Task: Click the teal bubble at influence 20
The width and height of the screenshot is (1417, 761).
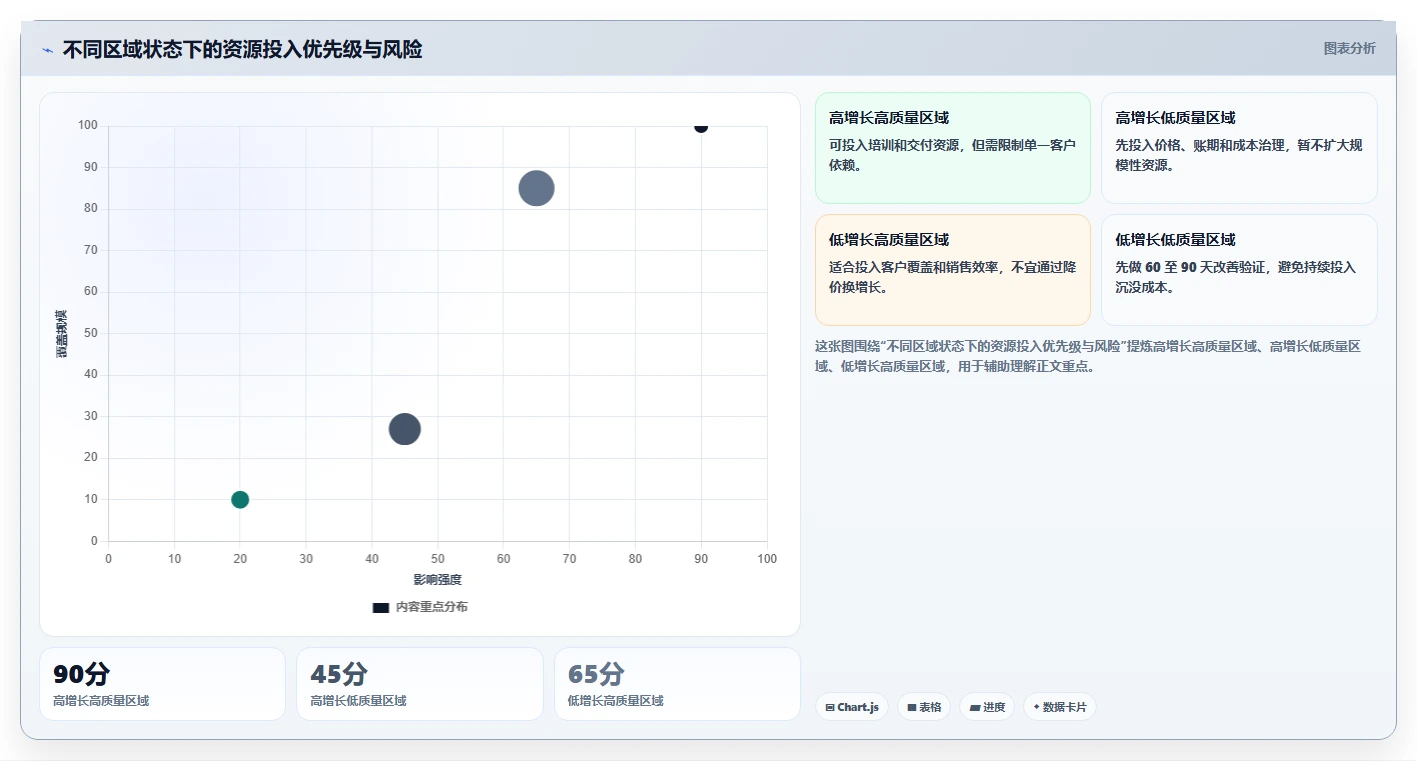Action: (x=240, y=500)
